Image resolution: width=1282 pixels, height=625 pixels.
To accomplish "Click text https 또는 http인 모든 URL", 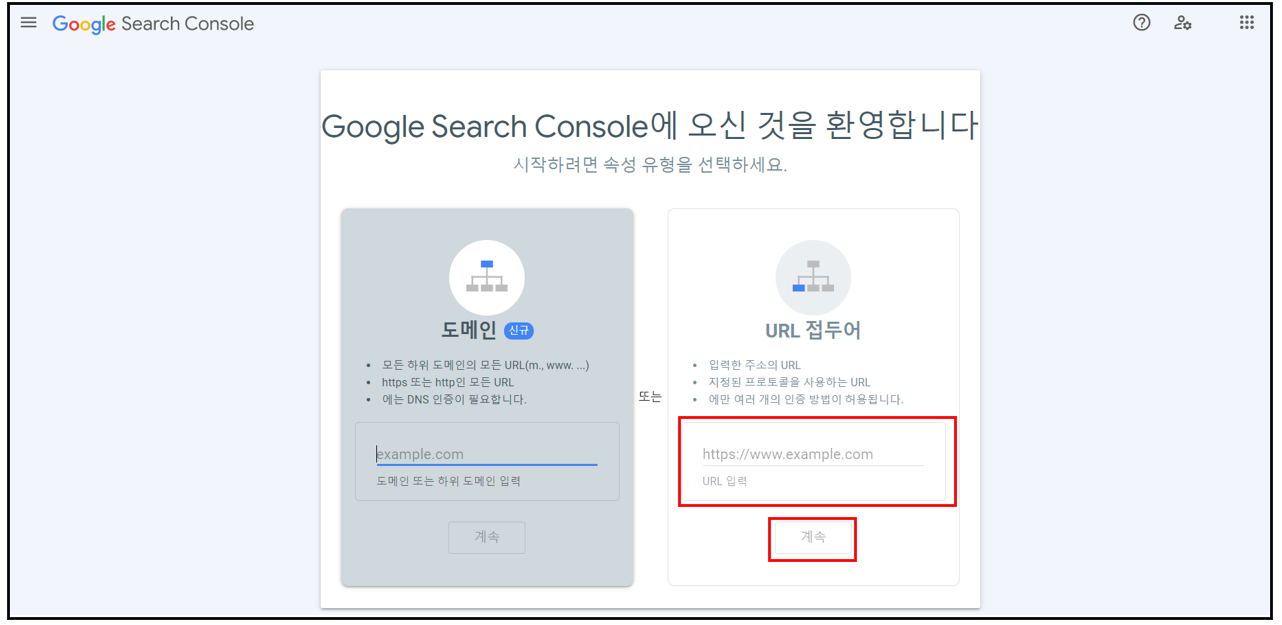I will [x=448, y=382].
